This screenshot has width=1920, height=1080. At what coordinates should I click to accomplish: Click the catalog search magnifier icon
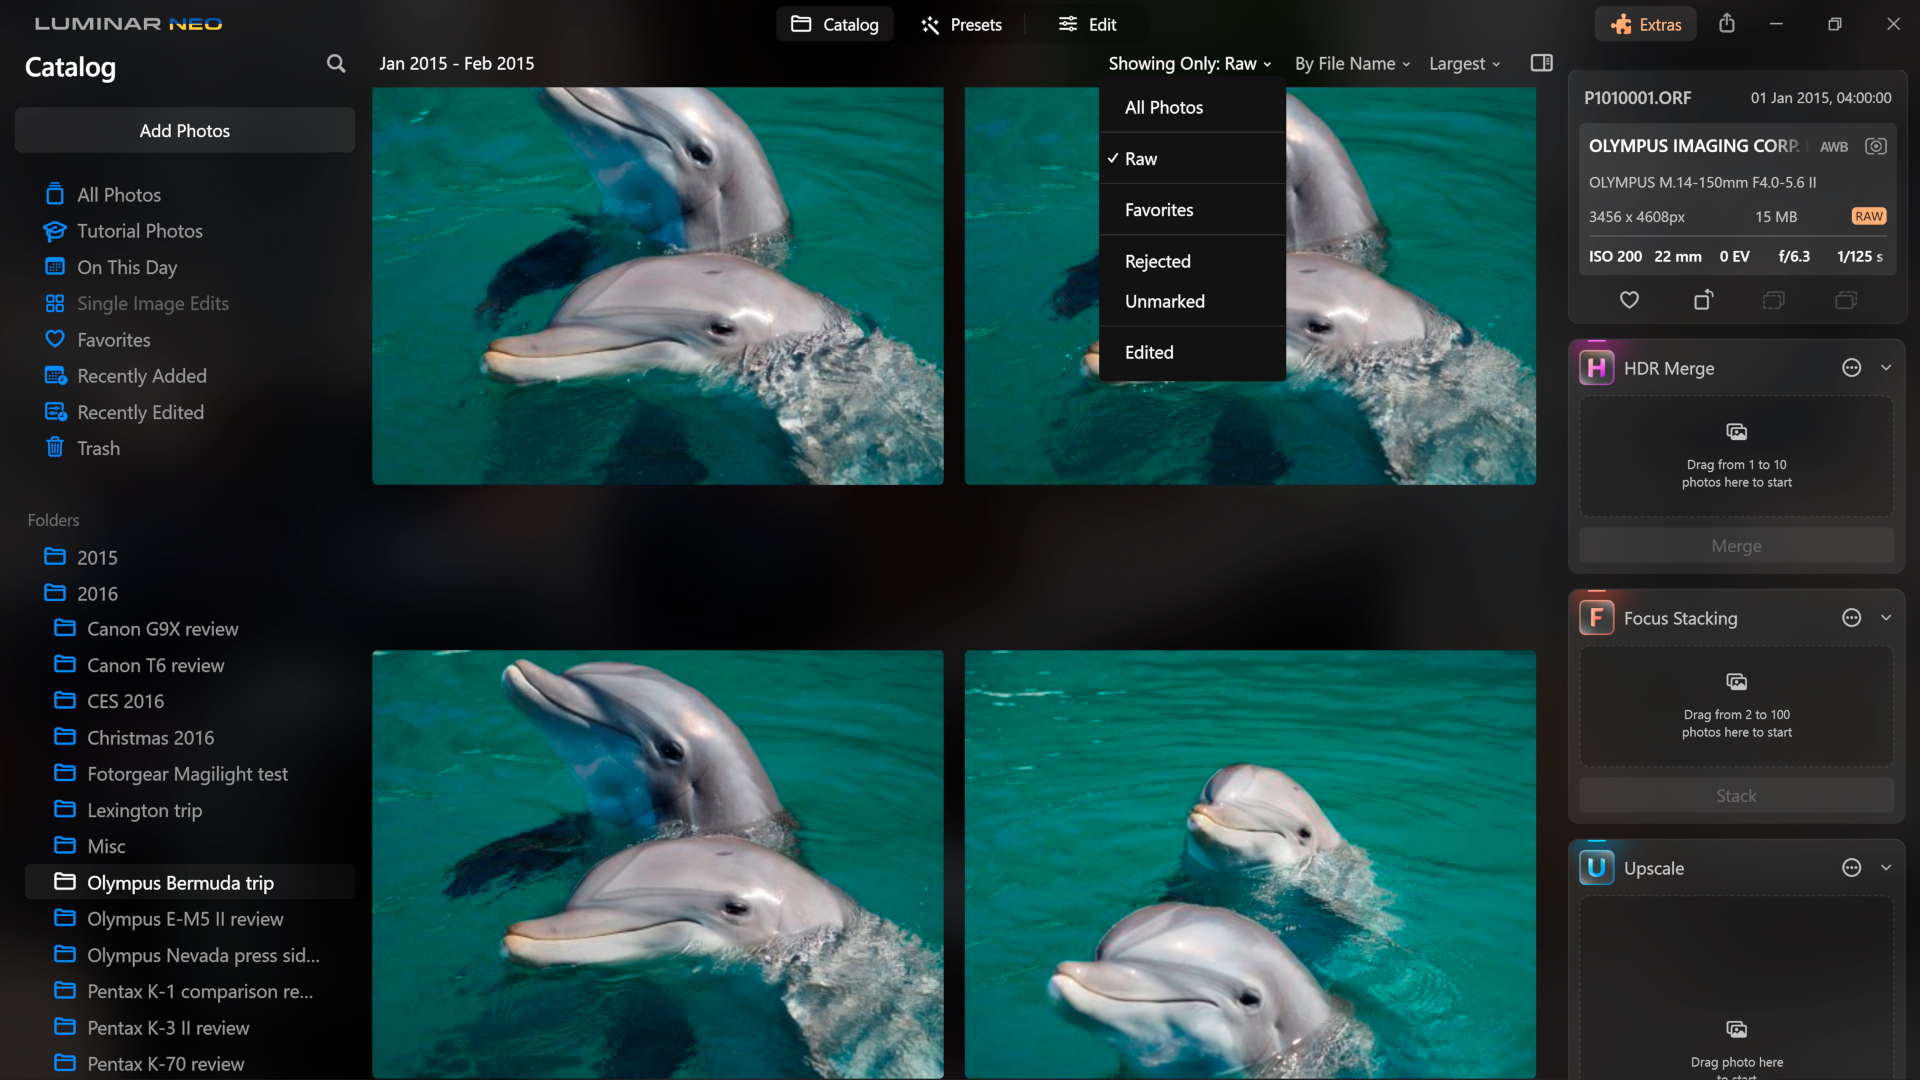336,64
